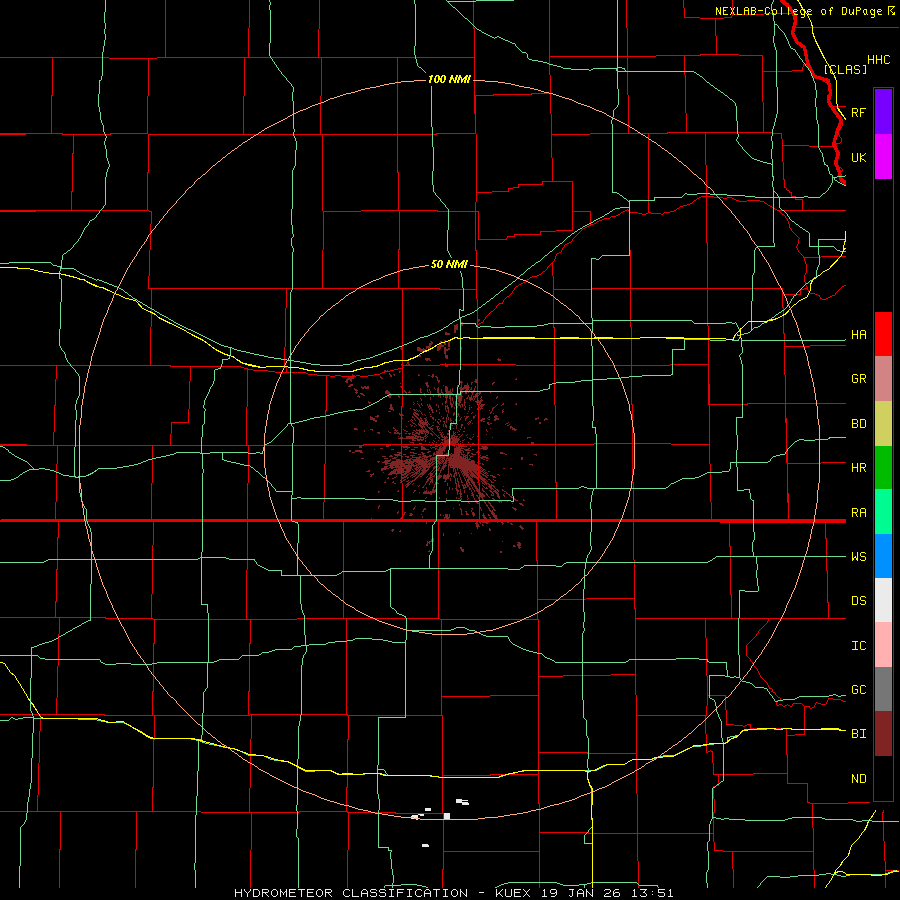
Task: Click the NEXLAB-College of DuPage credit text
Action: 800,11
